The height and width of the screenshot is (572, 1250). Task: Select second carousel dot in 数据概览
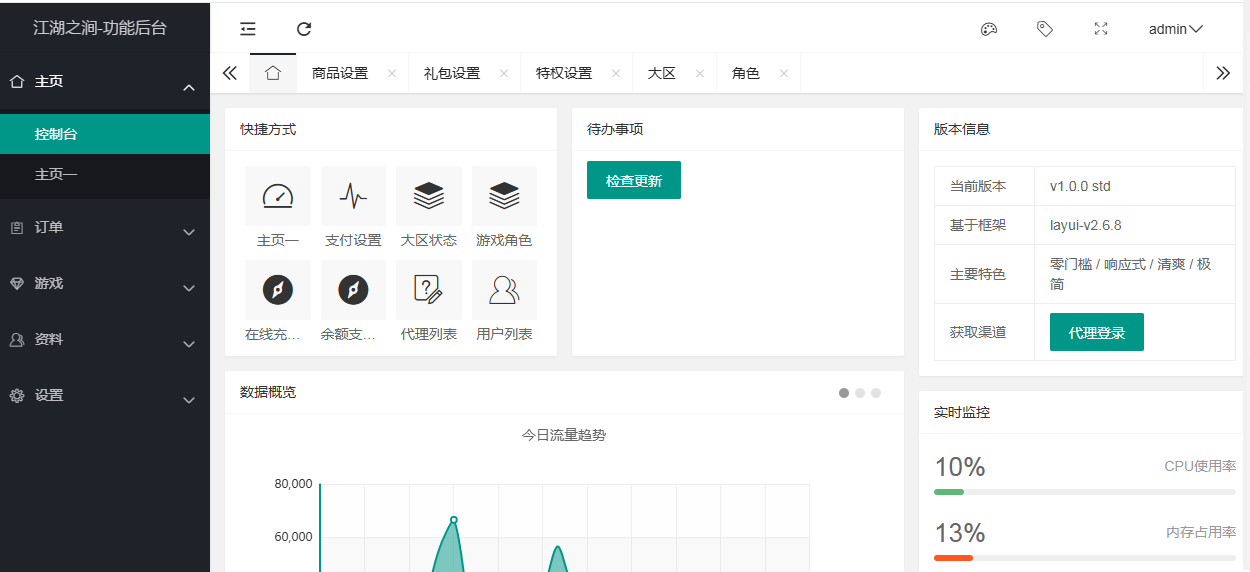(860, 393)
